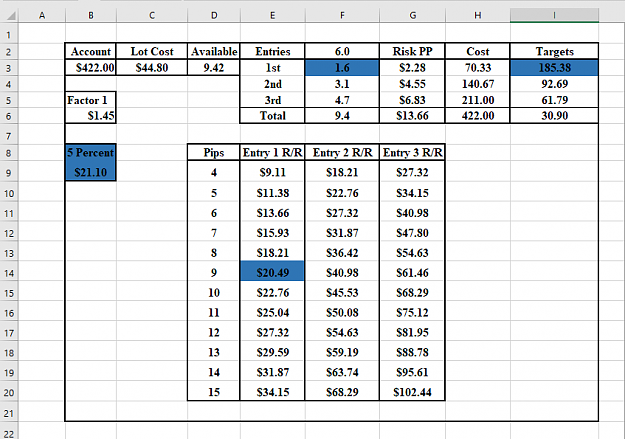Click the $9.11 cell in Entry 1

[273, 172]
